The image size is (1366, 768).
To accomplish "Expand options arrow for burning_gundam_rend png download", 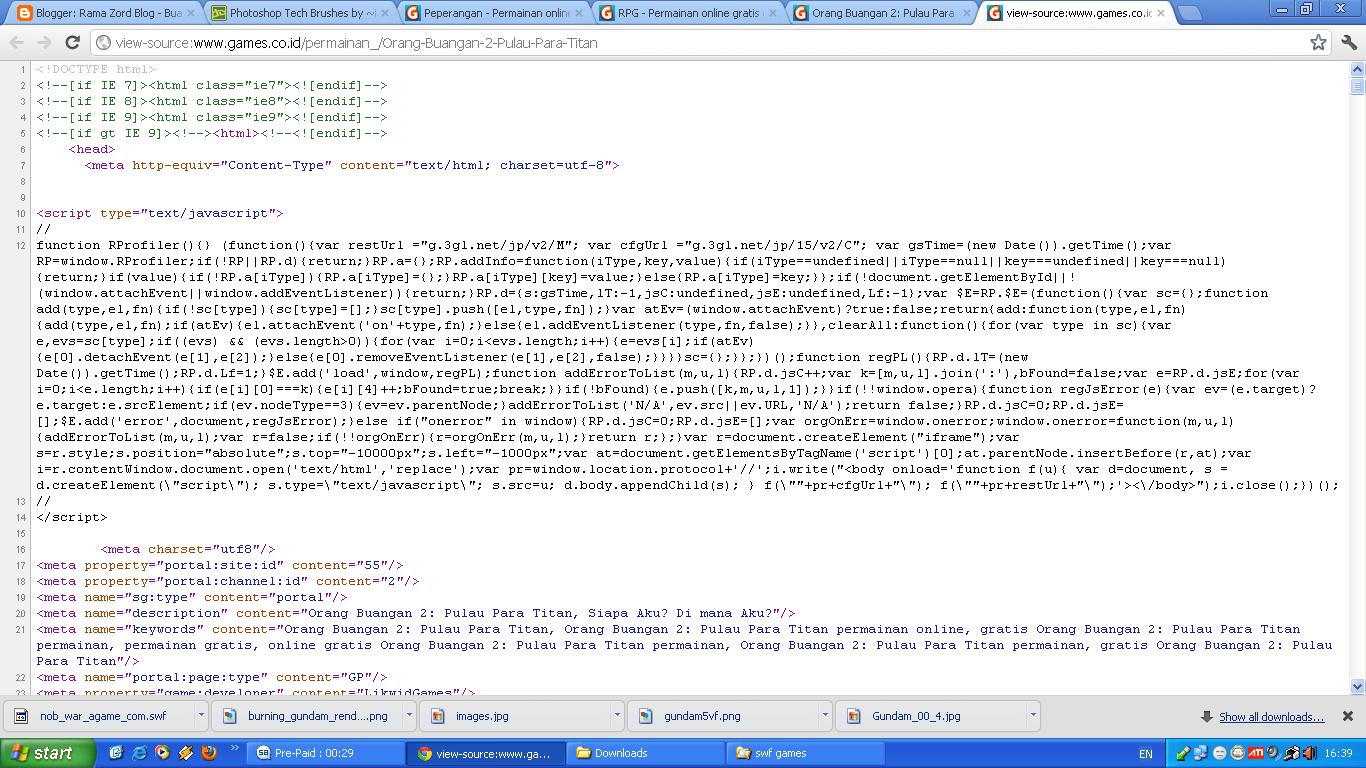I will (x=409, y=716).
